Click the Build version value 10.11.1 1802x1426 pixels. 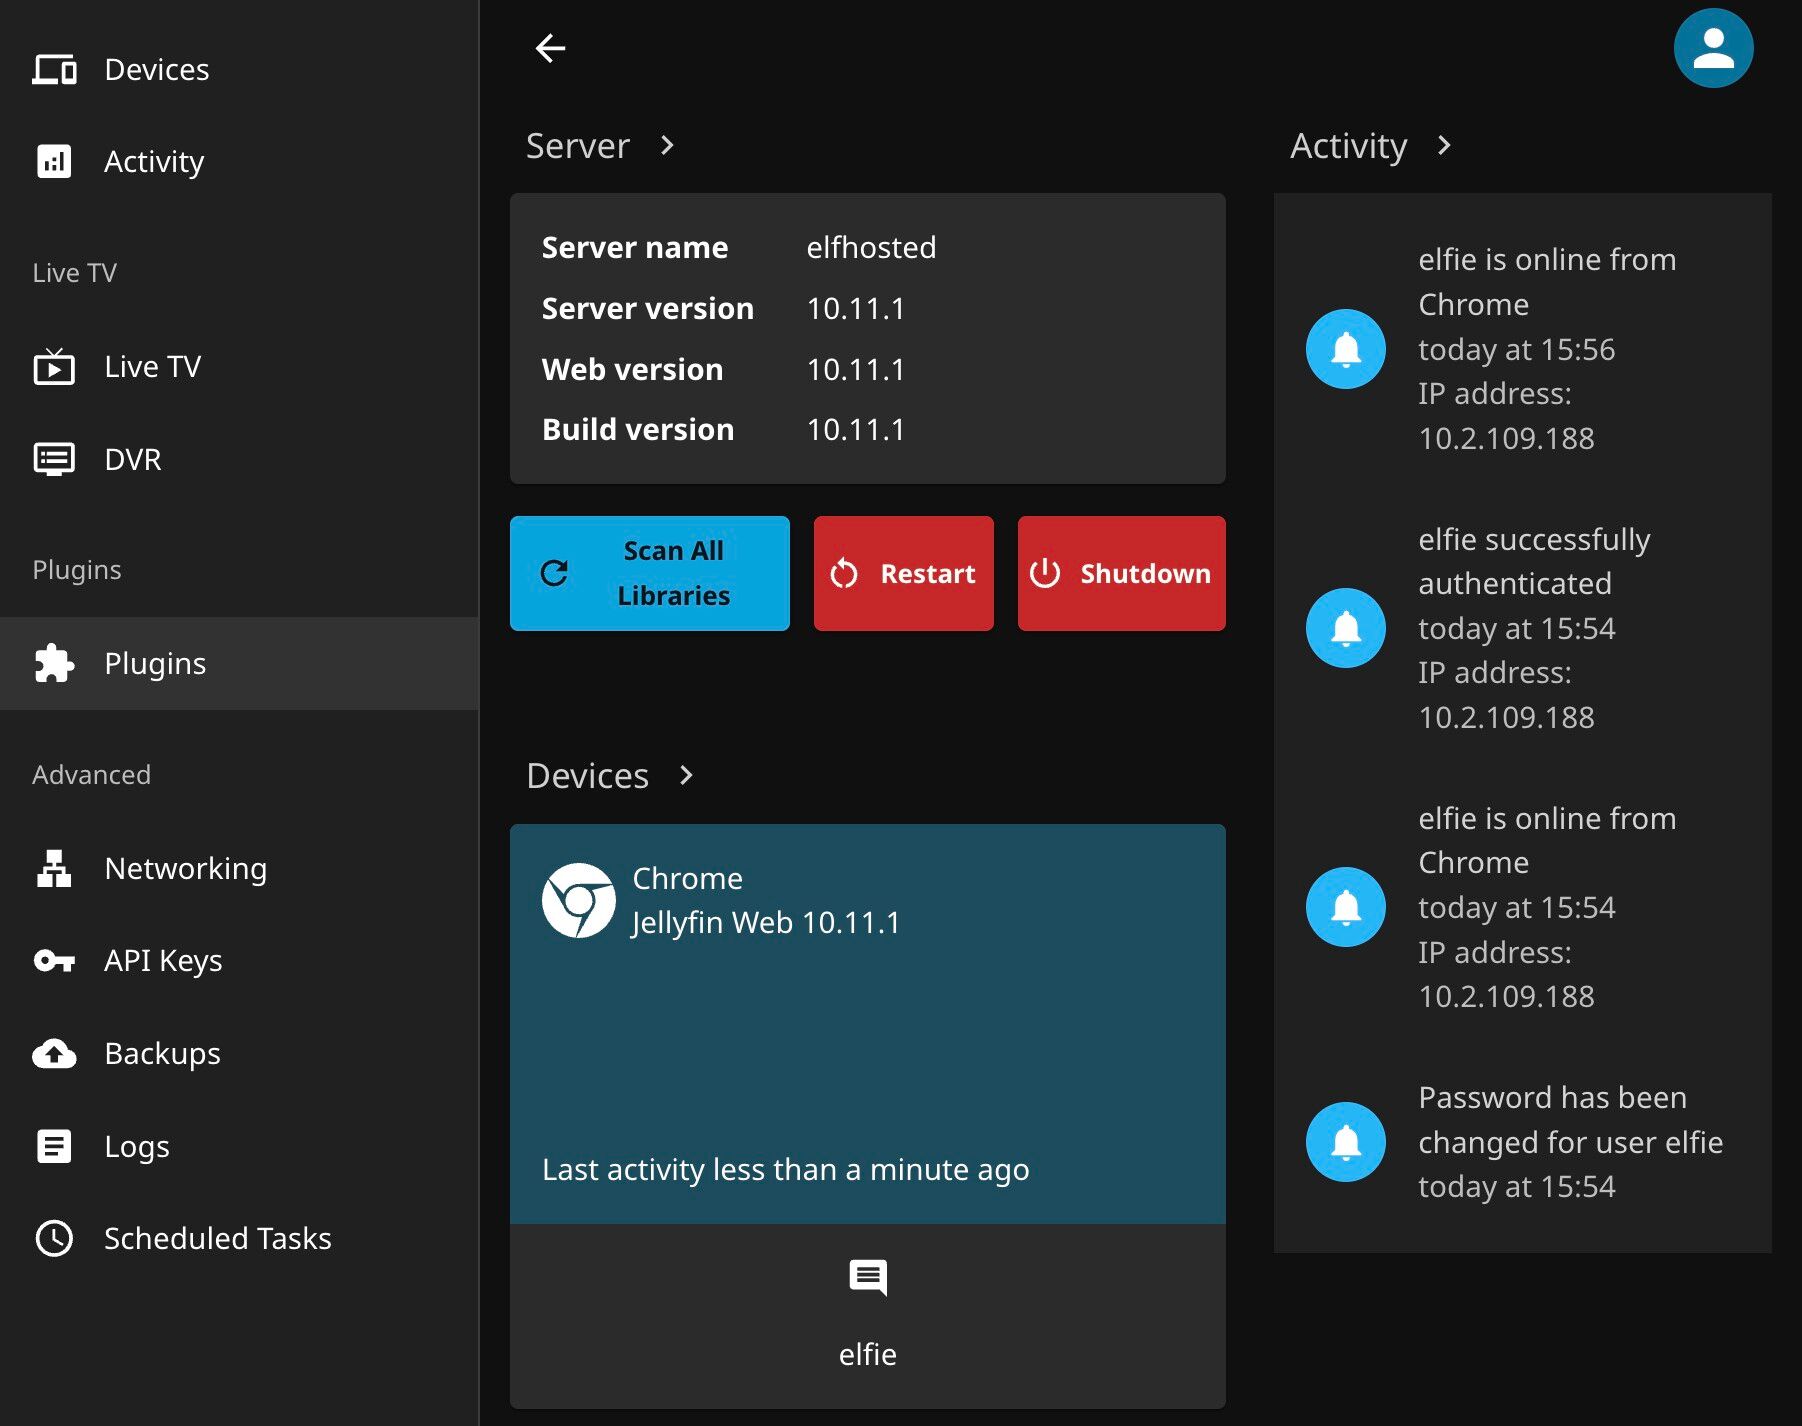856,429
